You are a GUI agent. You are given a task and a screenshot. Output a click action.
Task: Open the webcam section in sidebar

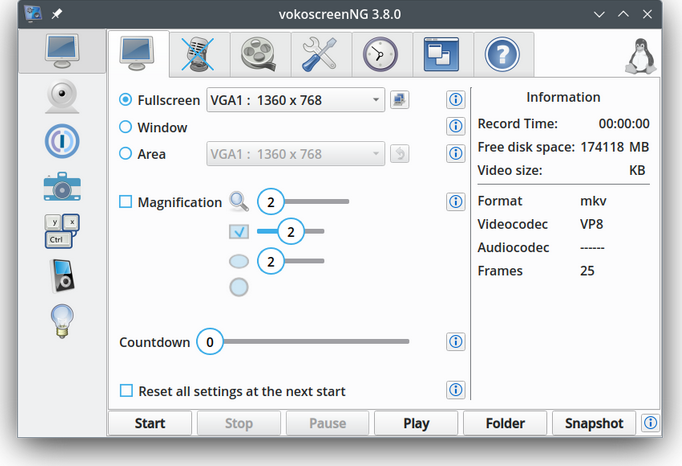(x=61, y=98)
